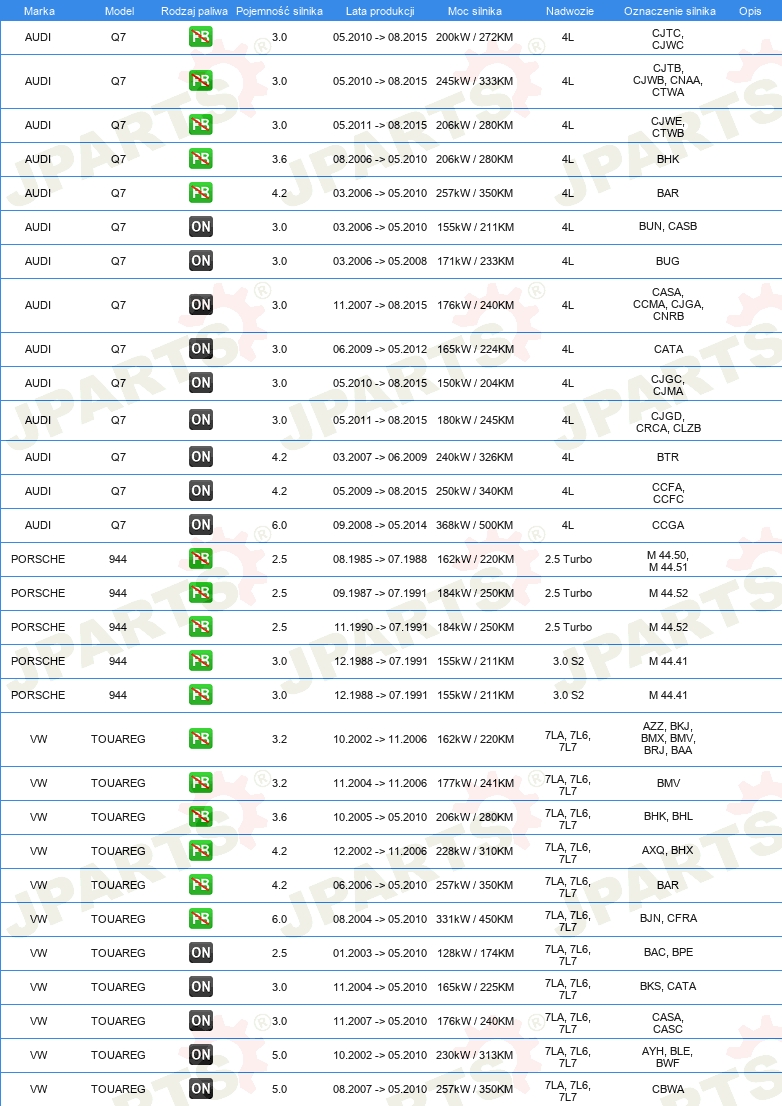The width and height of the screenshot is (782, 1106).
Task: Click the Pojemność silnika column header
Action: click(279, 11)
